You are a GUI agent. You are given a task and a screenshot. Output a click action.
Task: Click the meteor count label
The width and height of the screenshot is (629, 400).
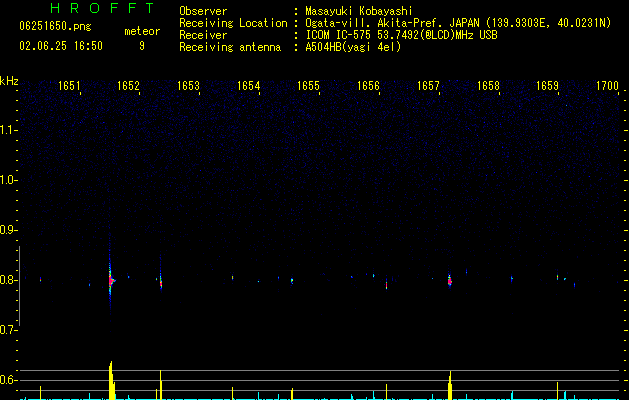[142, 31]
